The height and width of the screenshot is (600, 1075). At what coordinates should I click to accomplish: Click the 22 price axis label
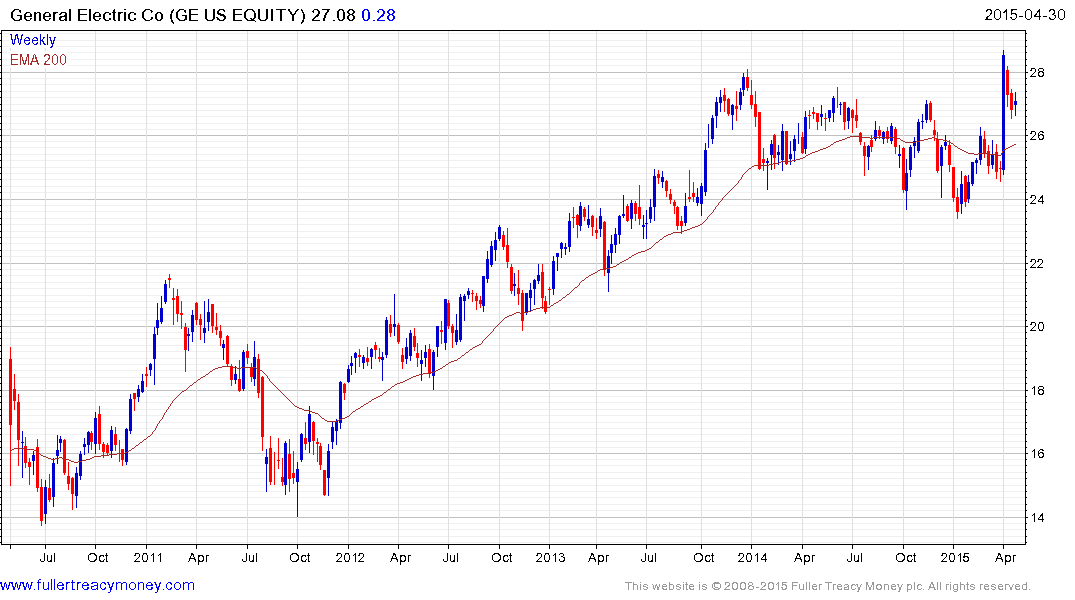1037,263
